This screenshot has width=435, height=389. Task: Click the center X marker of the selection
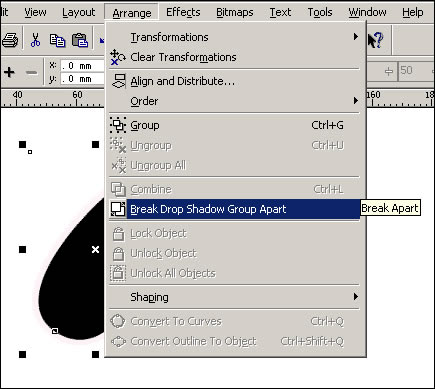95,249
